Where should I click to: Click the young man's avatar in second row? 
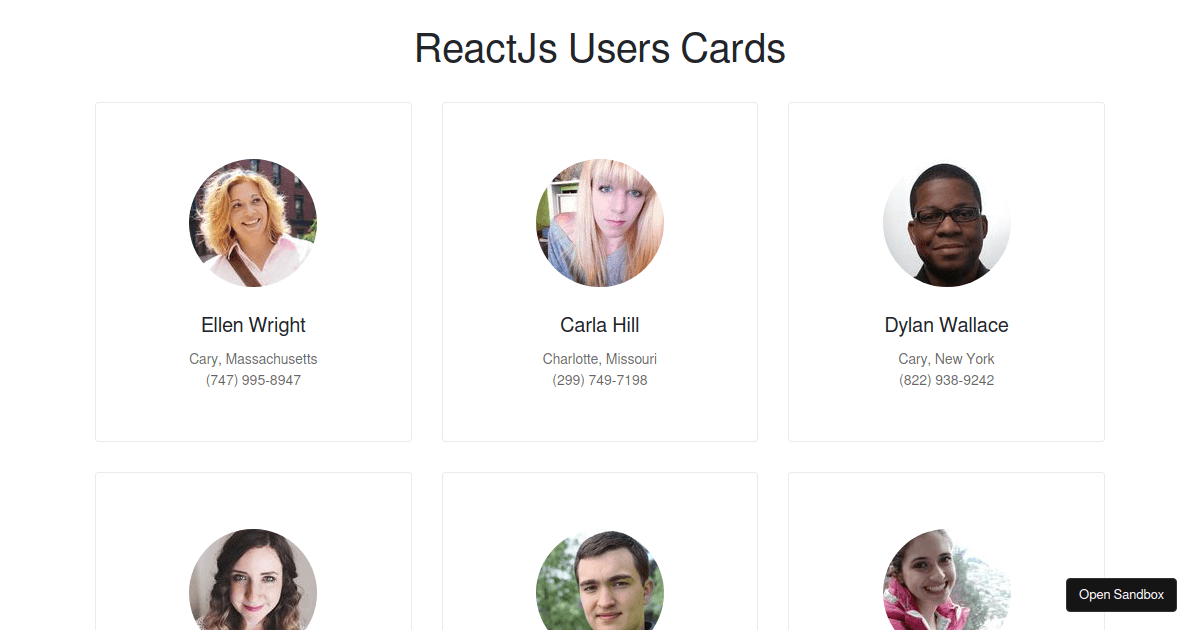tap(600, 580)
